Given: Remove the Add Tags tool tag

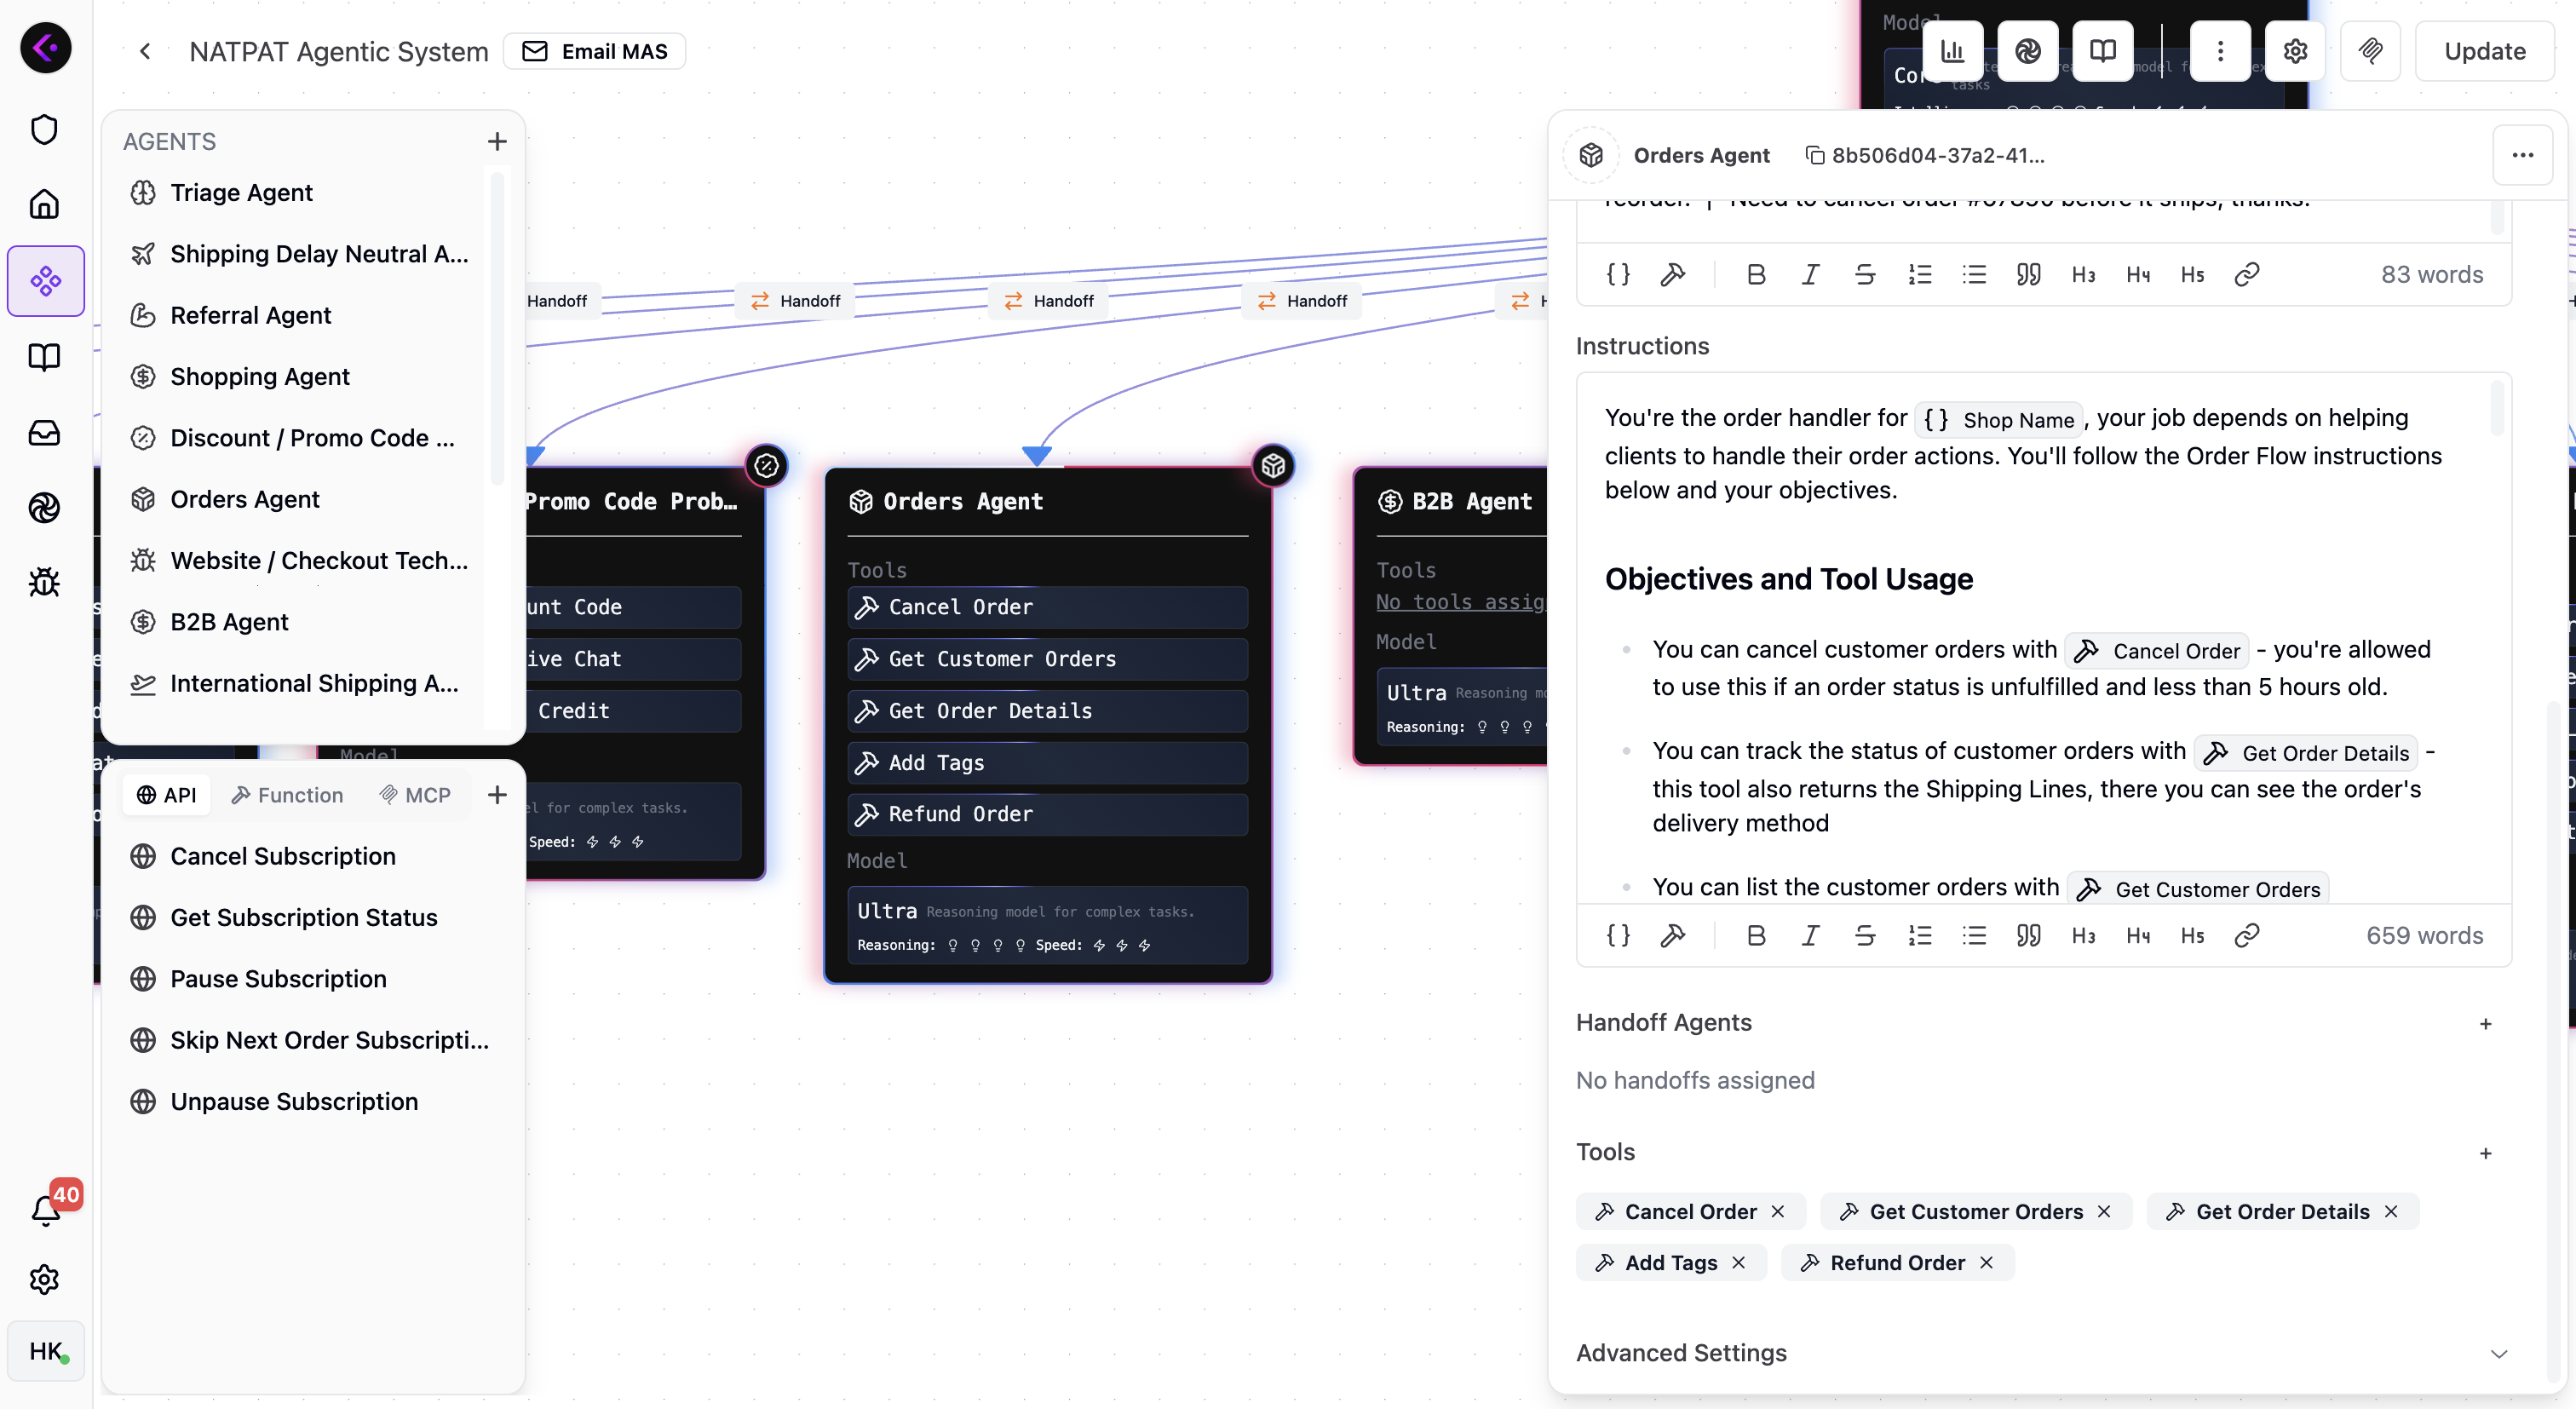Looking at the screenshot, I should pyautogui.click(x=1739, y=1262).
